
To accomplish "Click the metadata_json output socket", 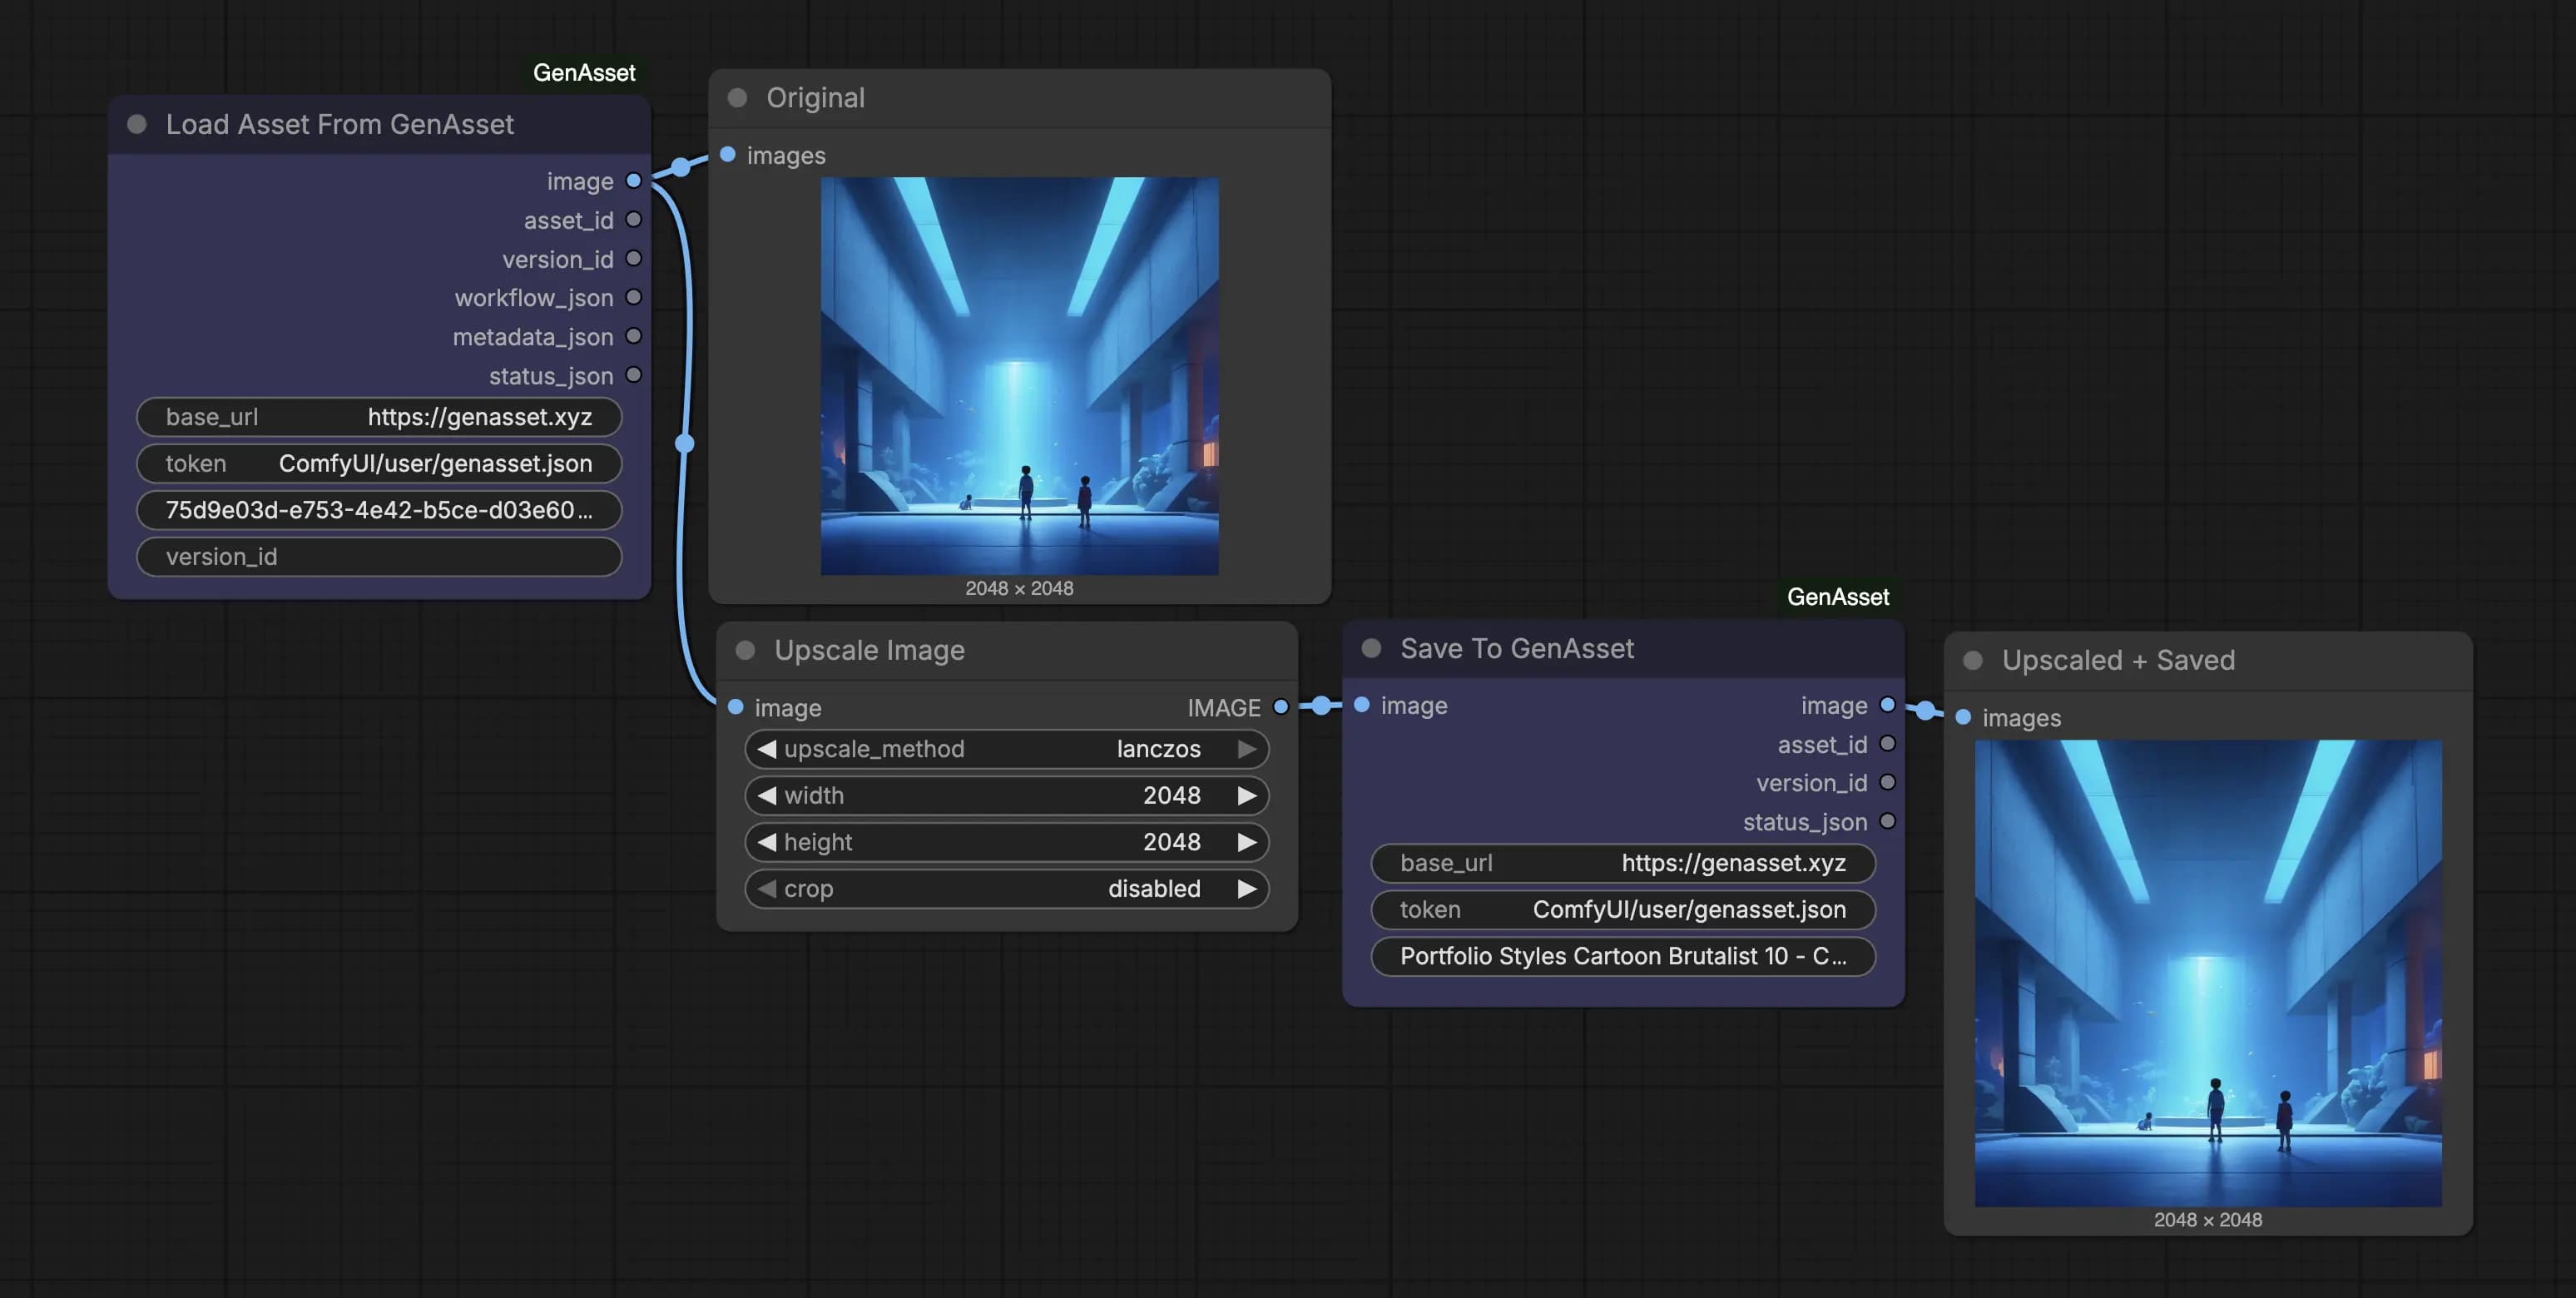I will pos(633,336).
